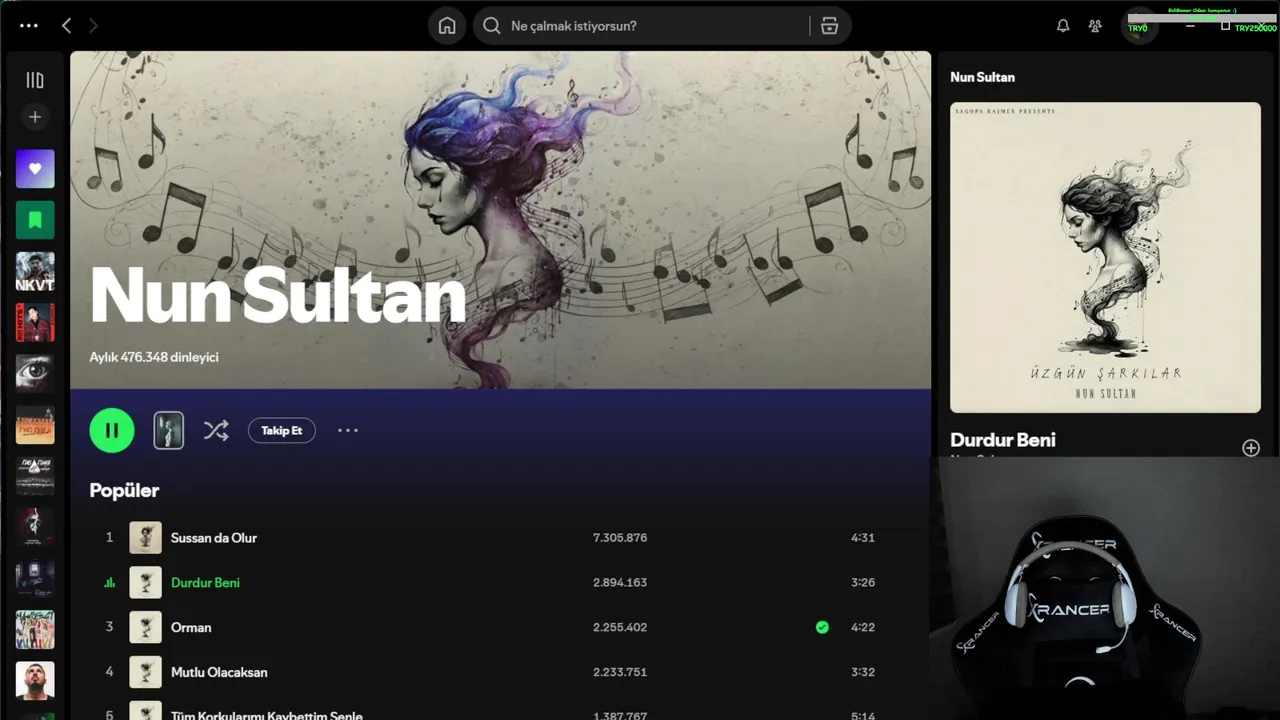Viewport: 1280px width, 720px height.
Task: Toggle the green saved check on Orman
Action: point(822,627)
